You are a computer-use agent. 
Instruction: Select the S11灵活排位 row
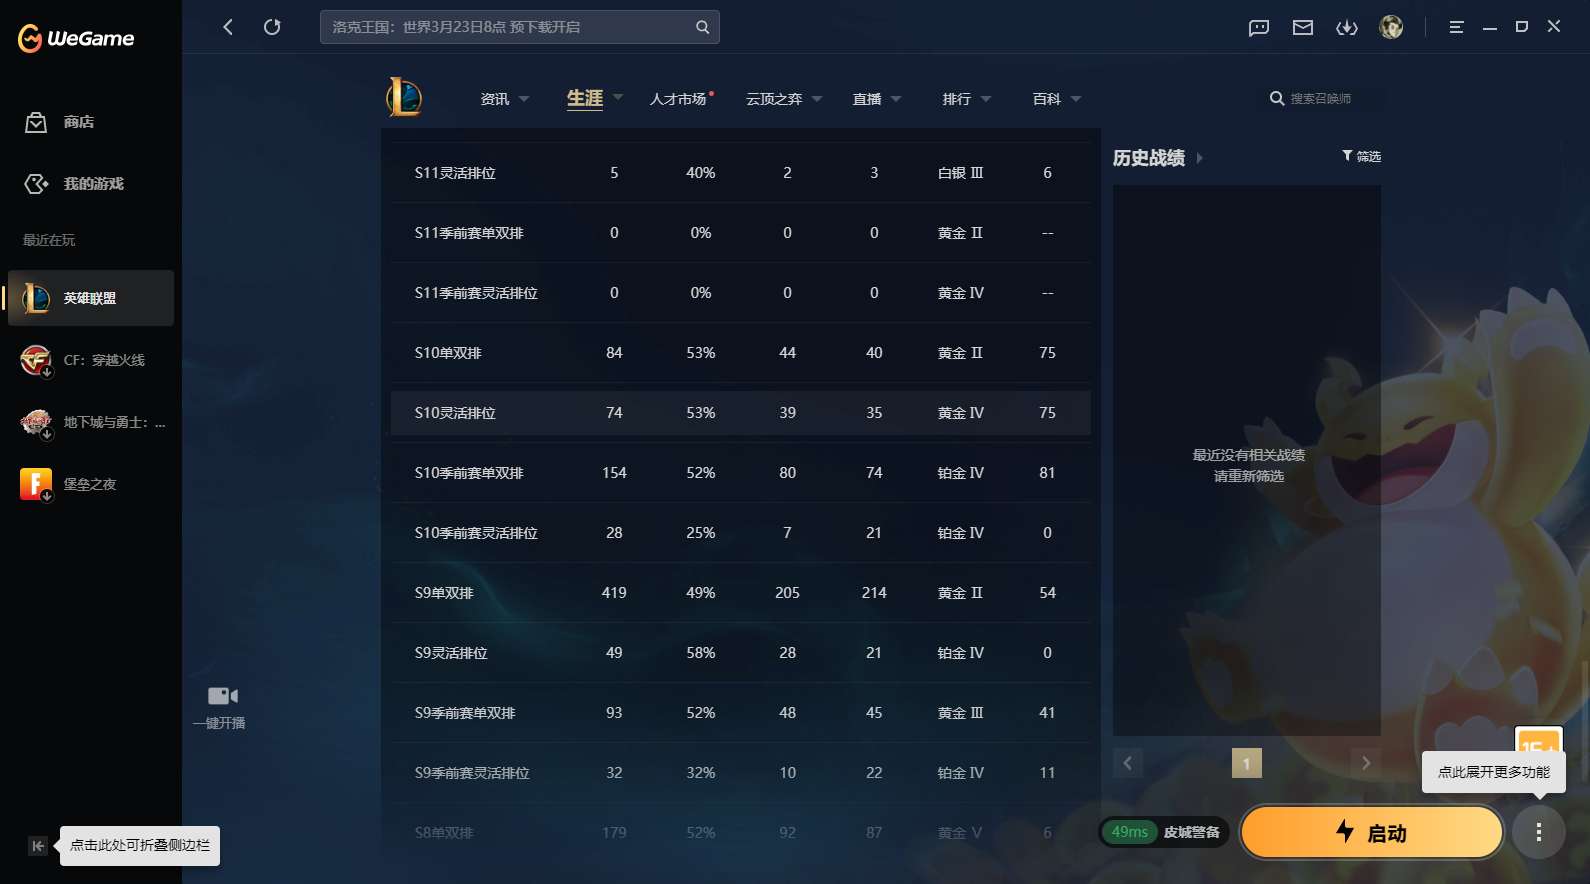[740, 173]
